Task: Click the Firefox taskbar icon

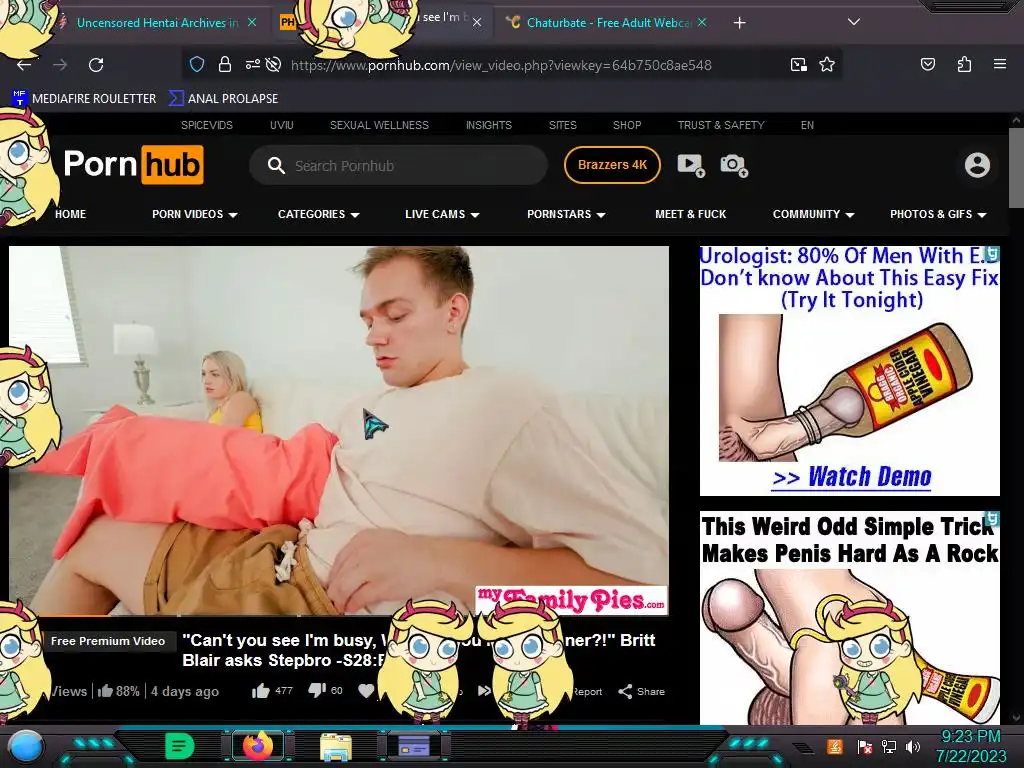Action: coord(258,746)
